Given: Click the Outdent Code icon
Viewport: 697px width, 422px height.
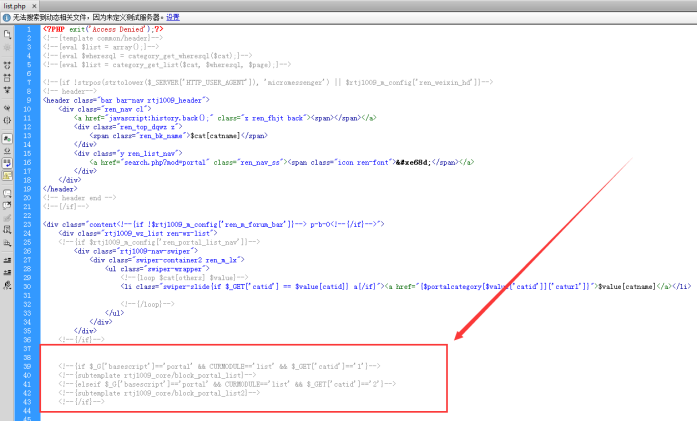Looking at the screenshot, I should [7, 273].
